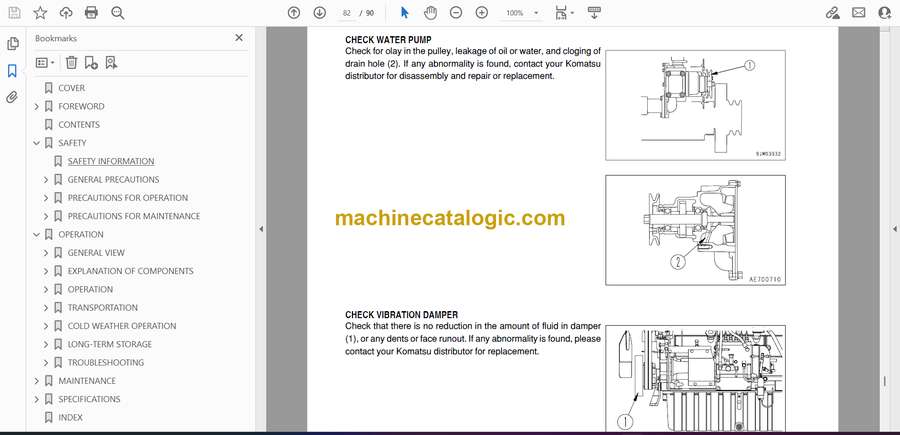
Task: Collapse the SAFETY bookmark section
Action: (37, 143)
